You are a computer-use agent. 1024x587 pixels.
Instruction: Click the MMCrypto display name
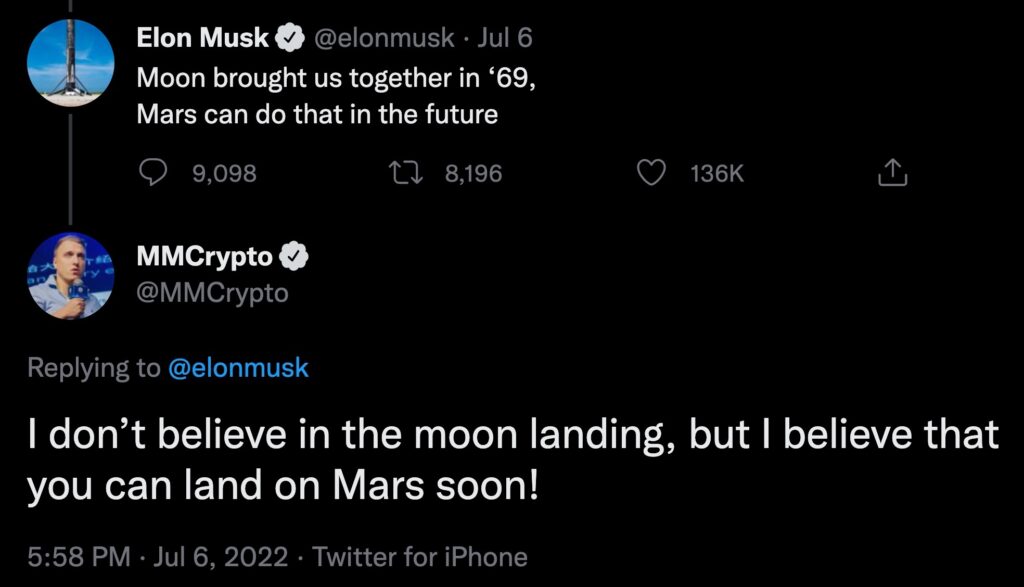pos(205,257)
